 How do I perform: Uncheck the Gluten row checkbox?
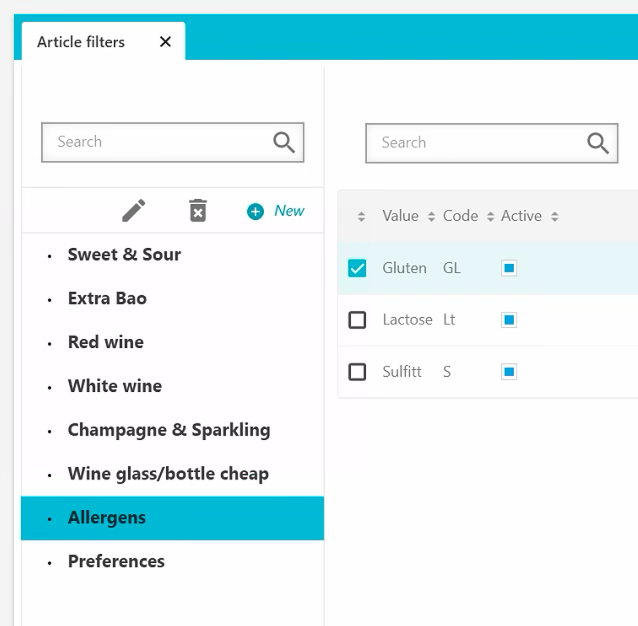[357, 268]
